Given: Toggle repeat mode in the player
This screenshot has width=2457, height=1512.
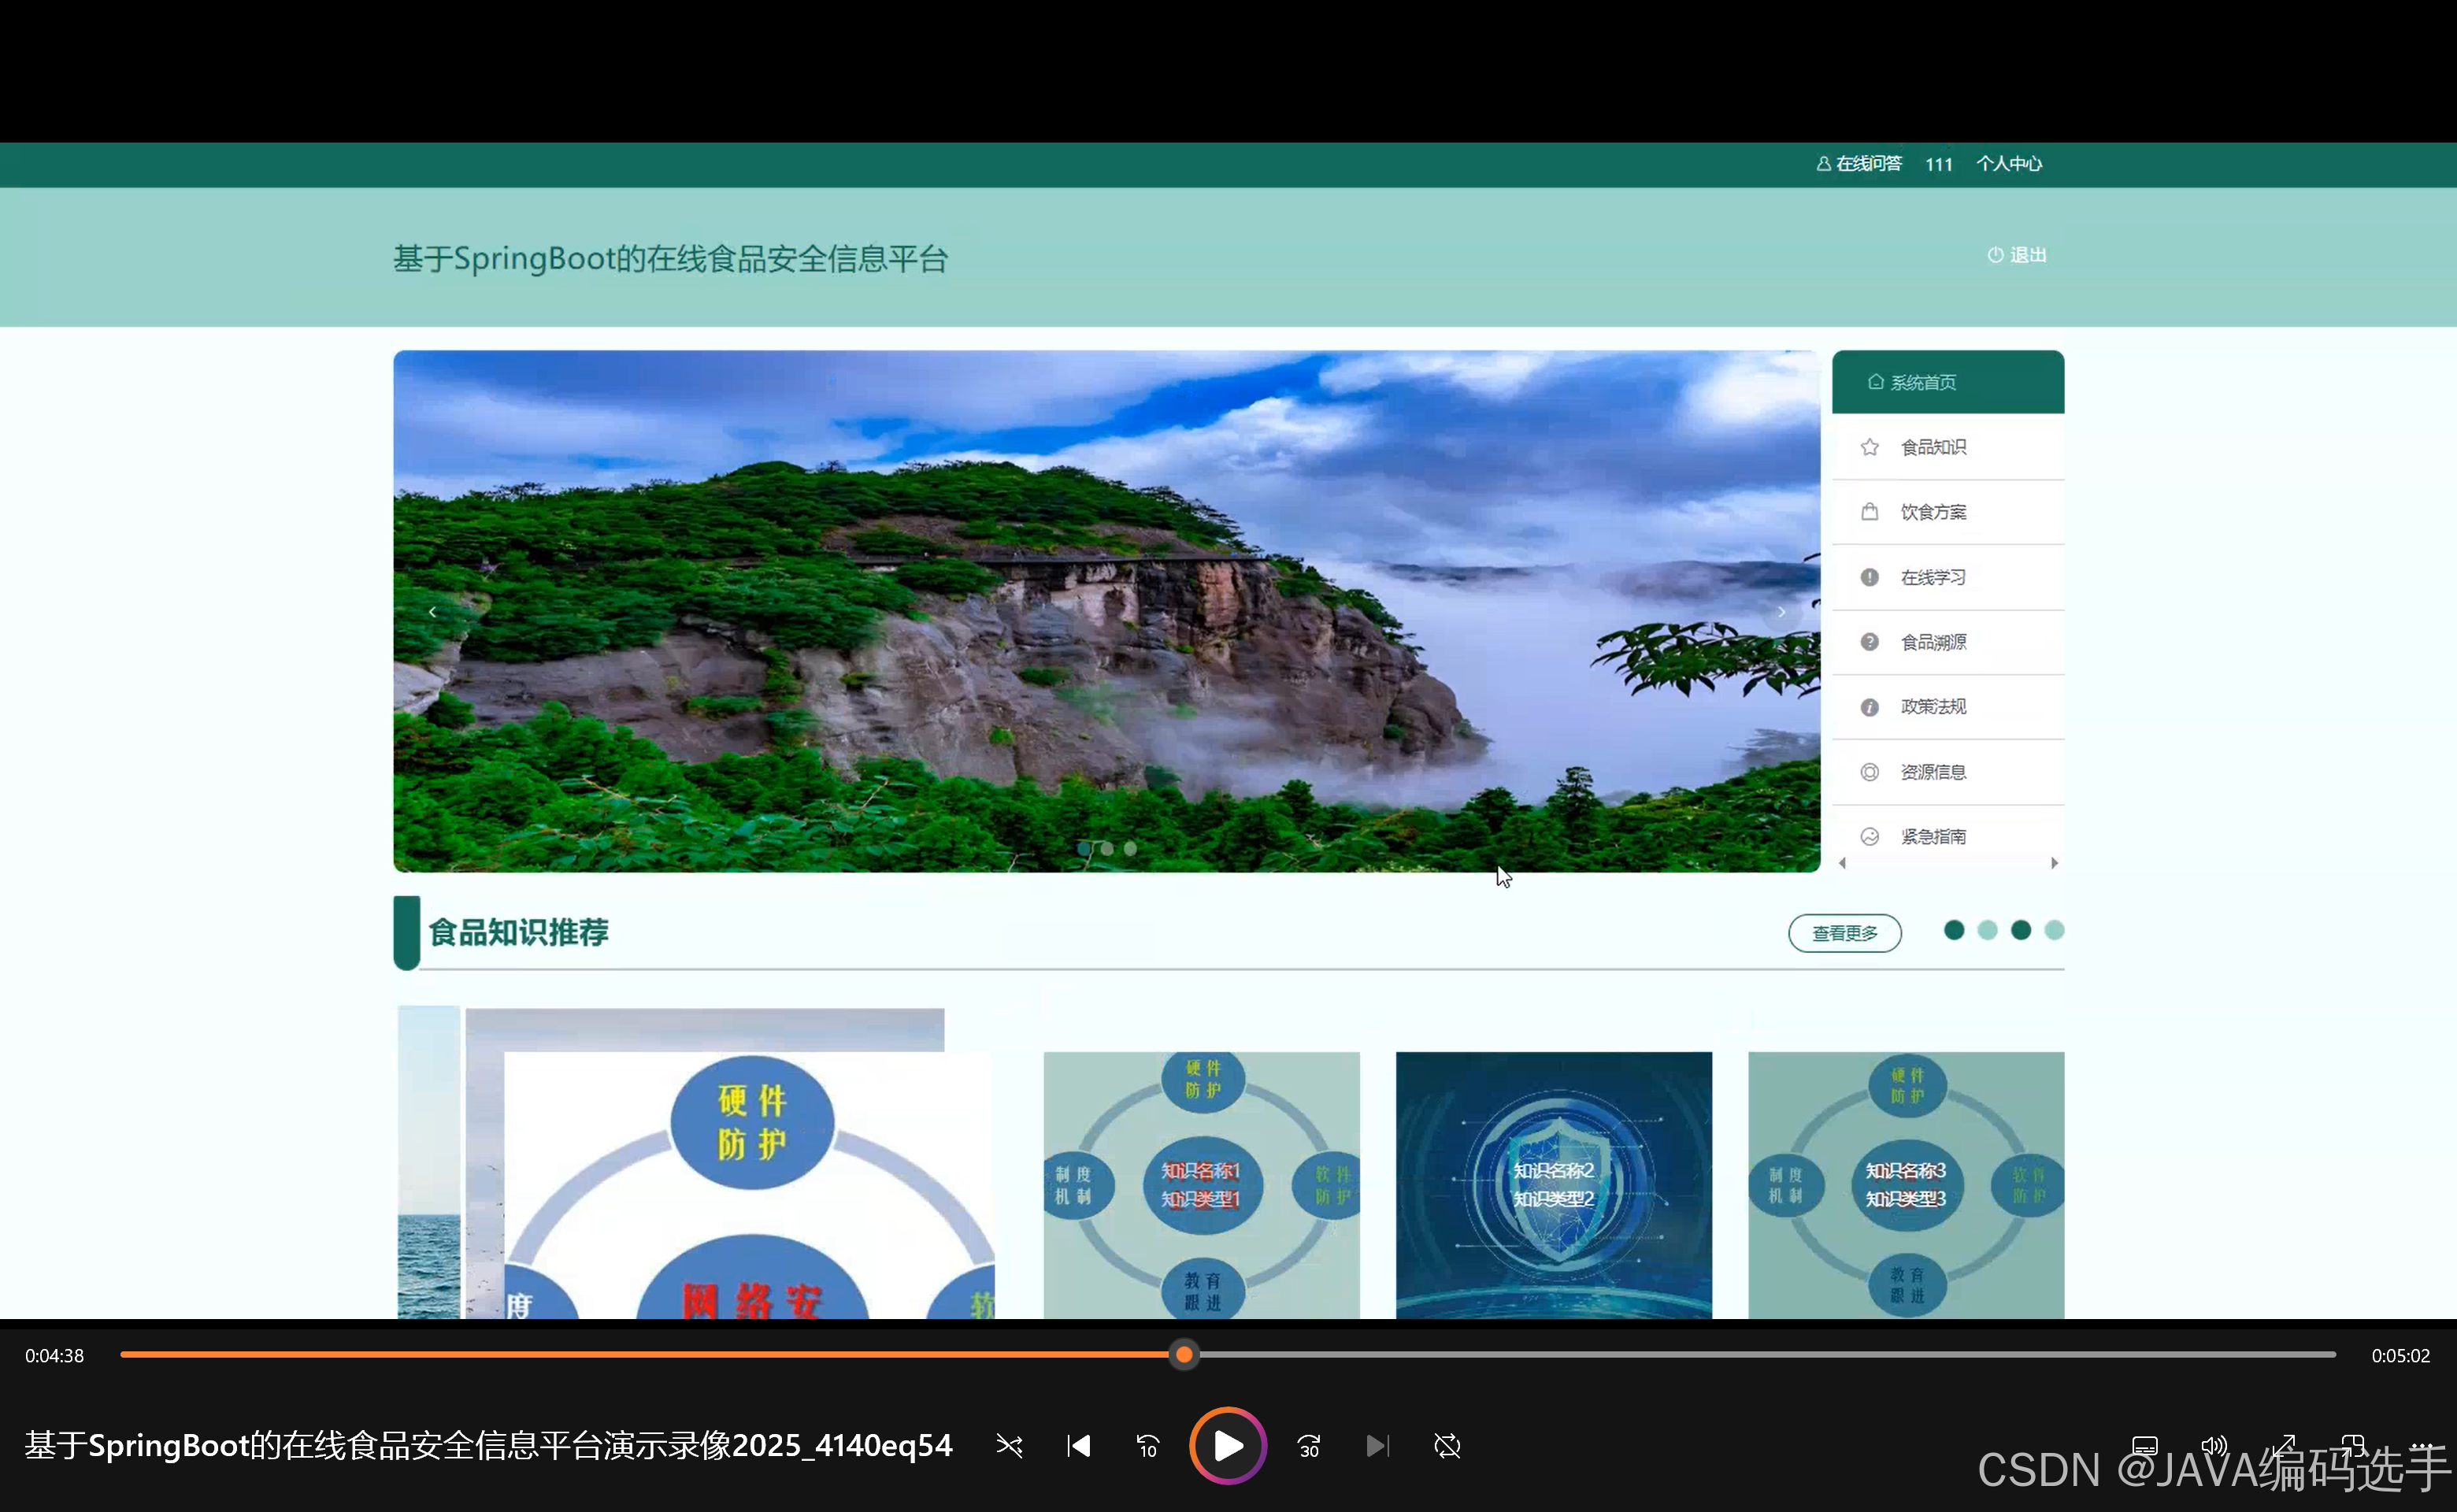Looking at the screenshot, I should [1447, 1446].
